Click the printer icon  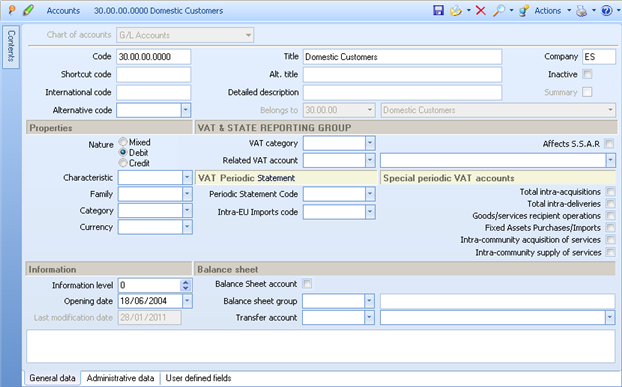[x=582, y=10]
